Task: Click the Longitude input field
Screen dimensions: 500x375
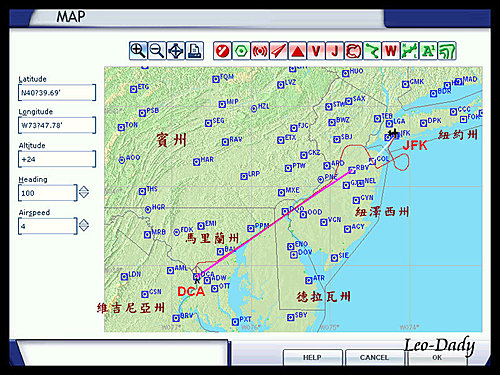Action: 57,125
